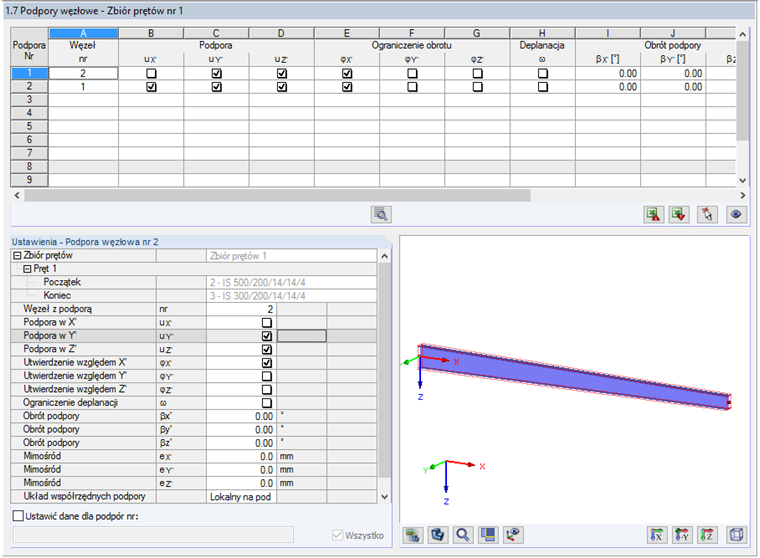Toggle the 'Wszystko' checkbox
Viewport: 760px width, 558px height.
click(338, 535)
